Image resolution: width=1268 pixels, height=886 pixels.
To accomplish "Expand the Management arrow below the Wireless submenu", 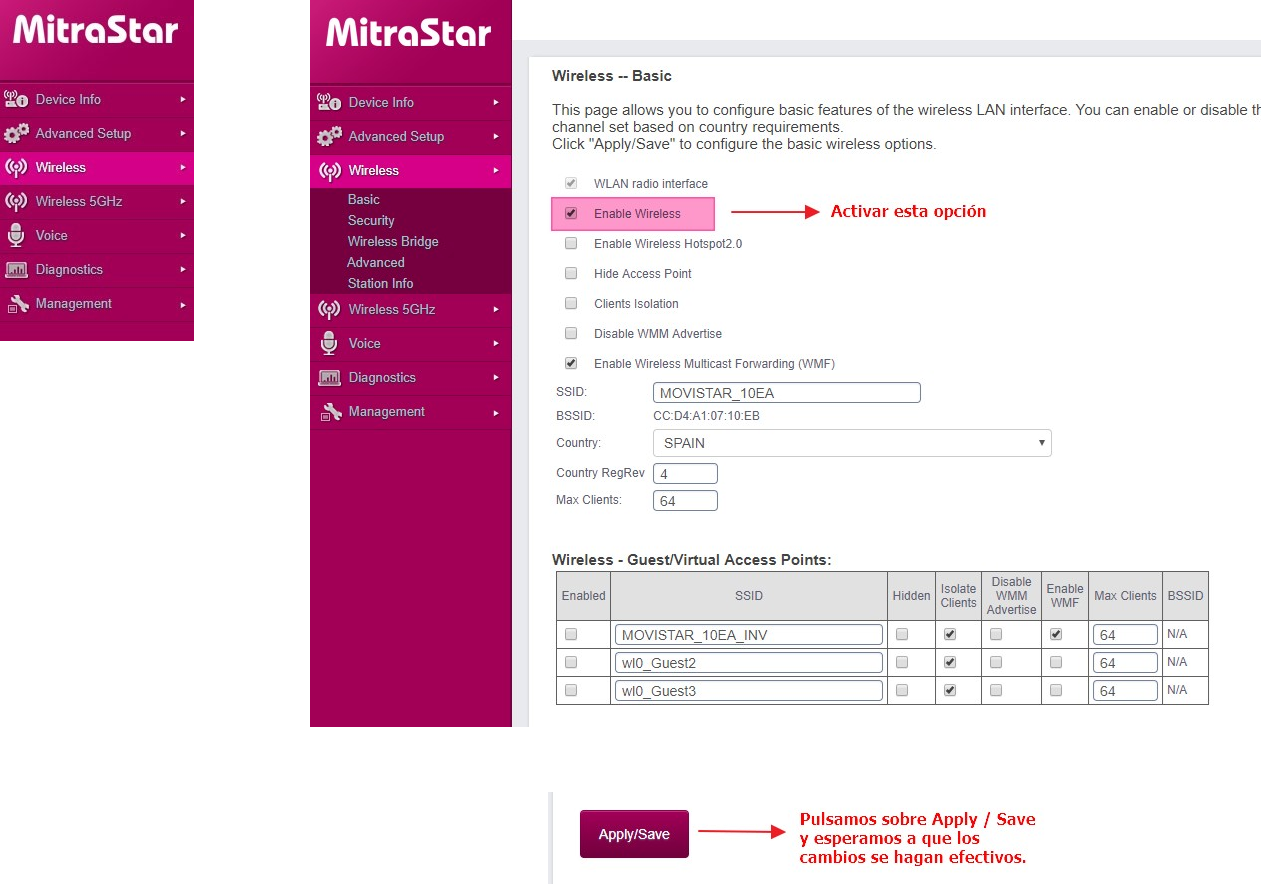I will tap(496, 412).
